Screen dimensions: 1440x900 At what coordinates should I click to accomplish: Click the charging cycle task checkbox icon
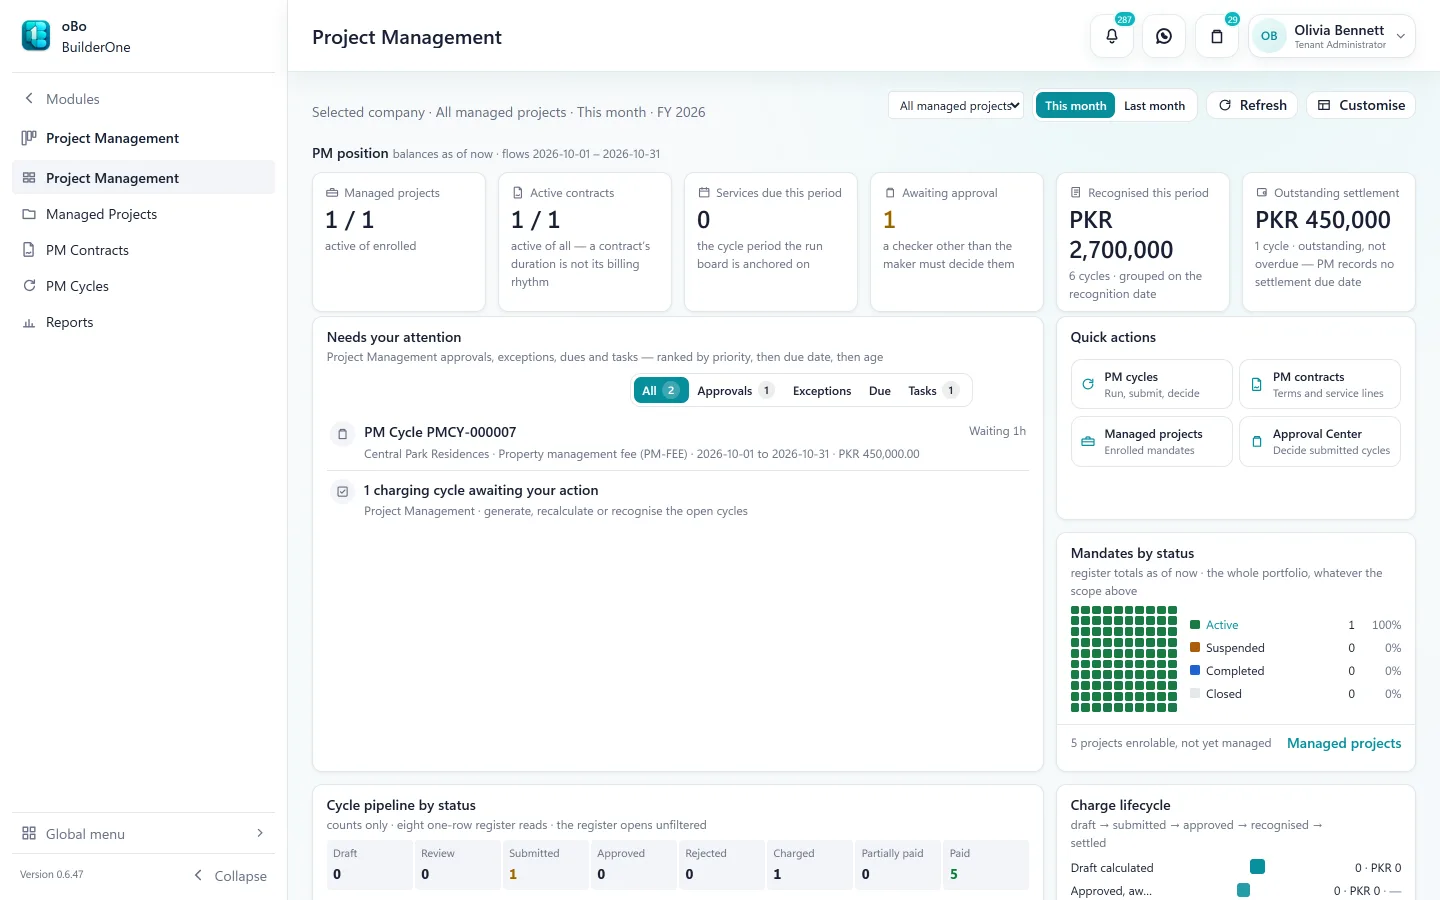pos(342,492)
